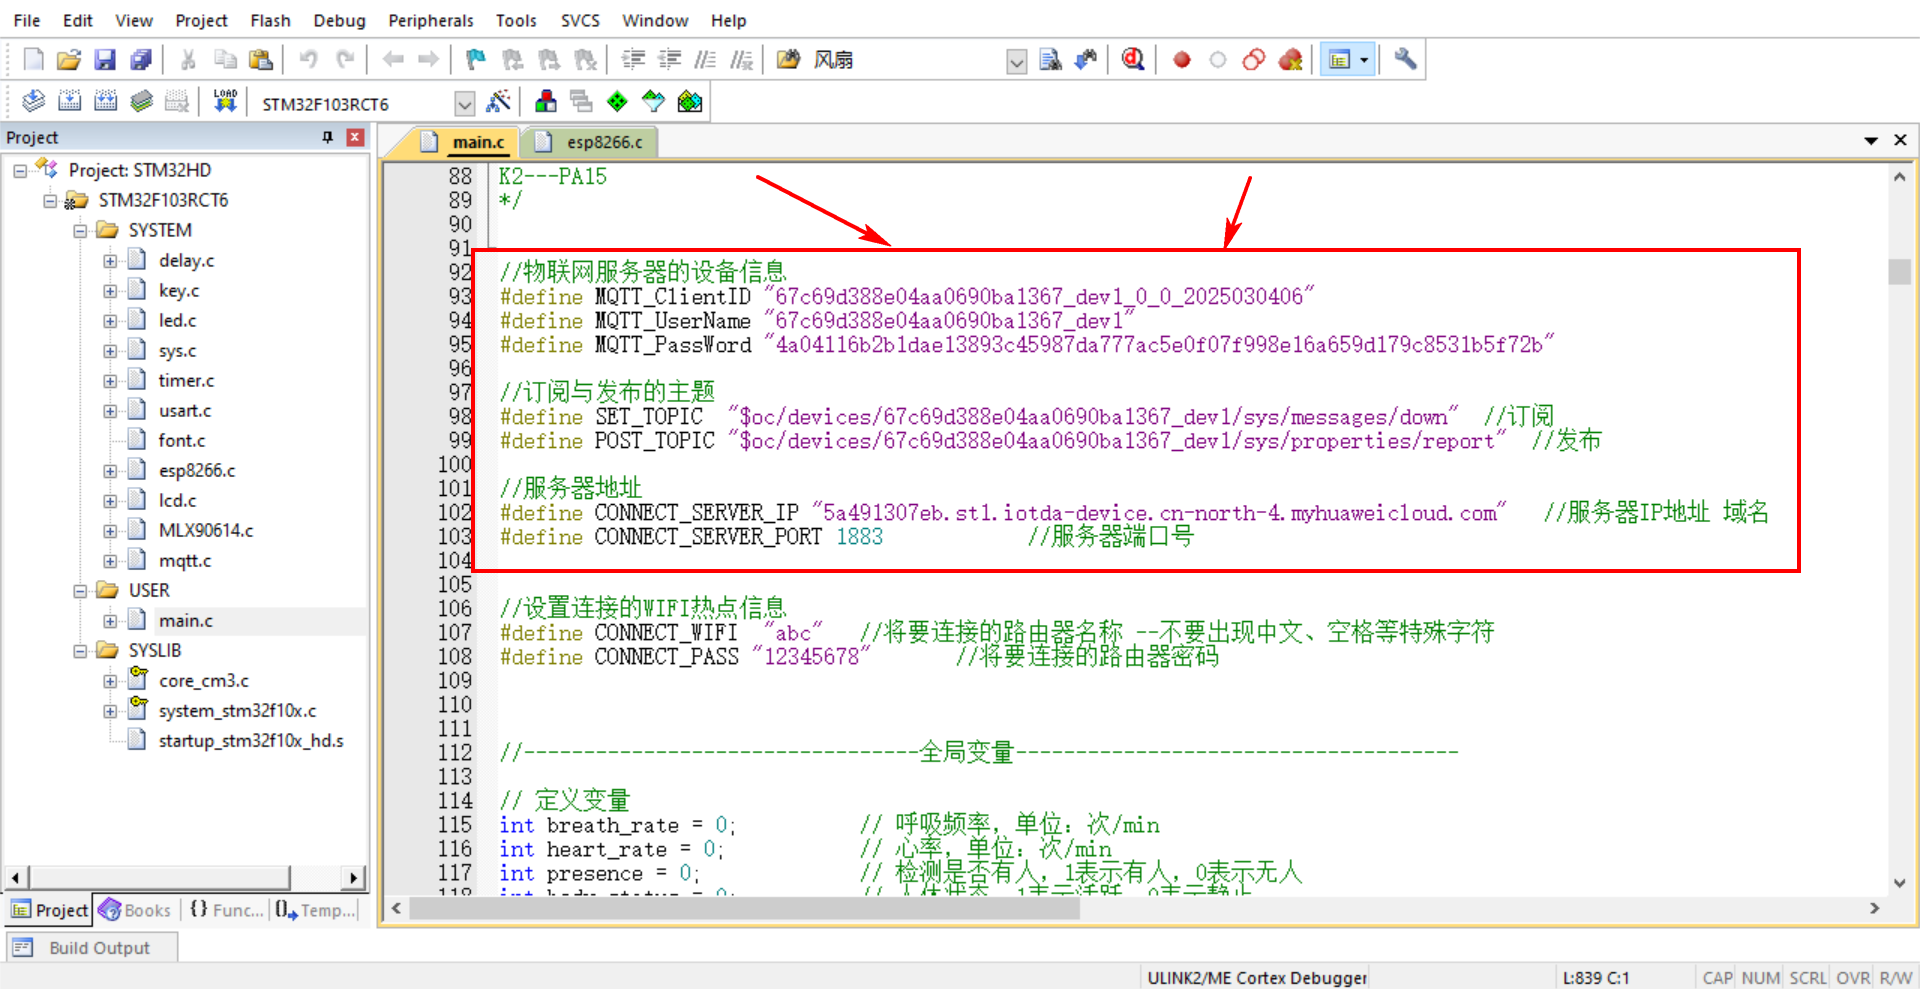
Task: Click the Project tab at panel bottom
Action: point(49,910)
